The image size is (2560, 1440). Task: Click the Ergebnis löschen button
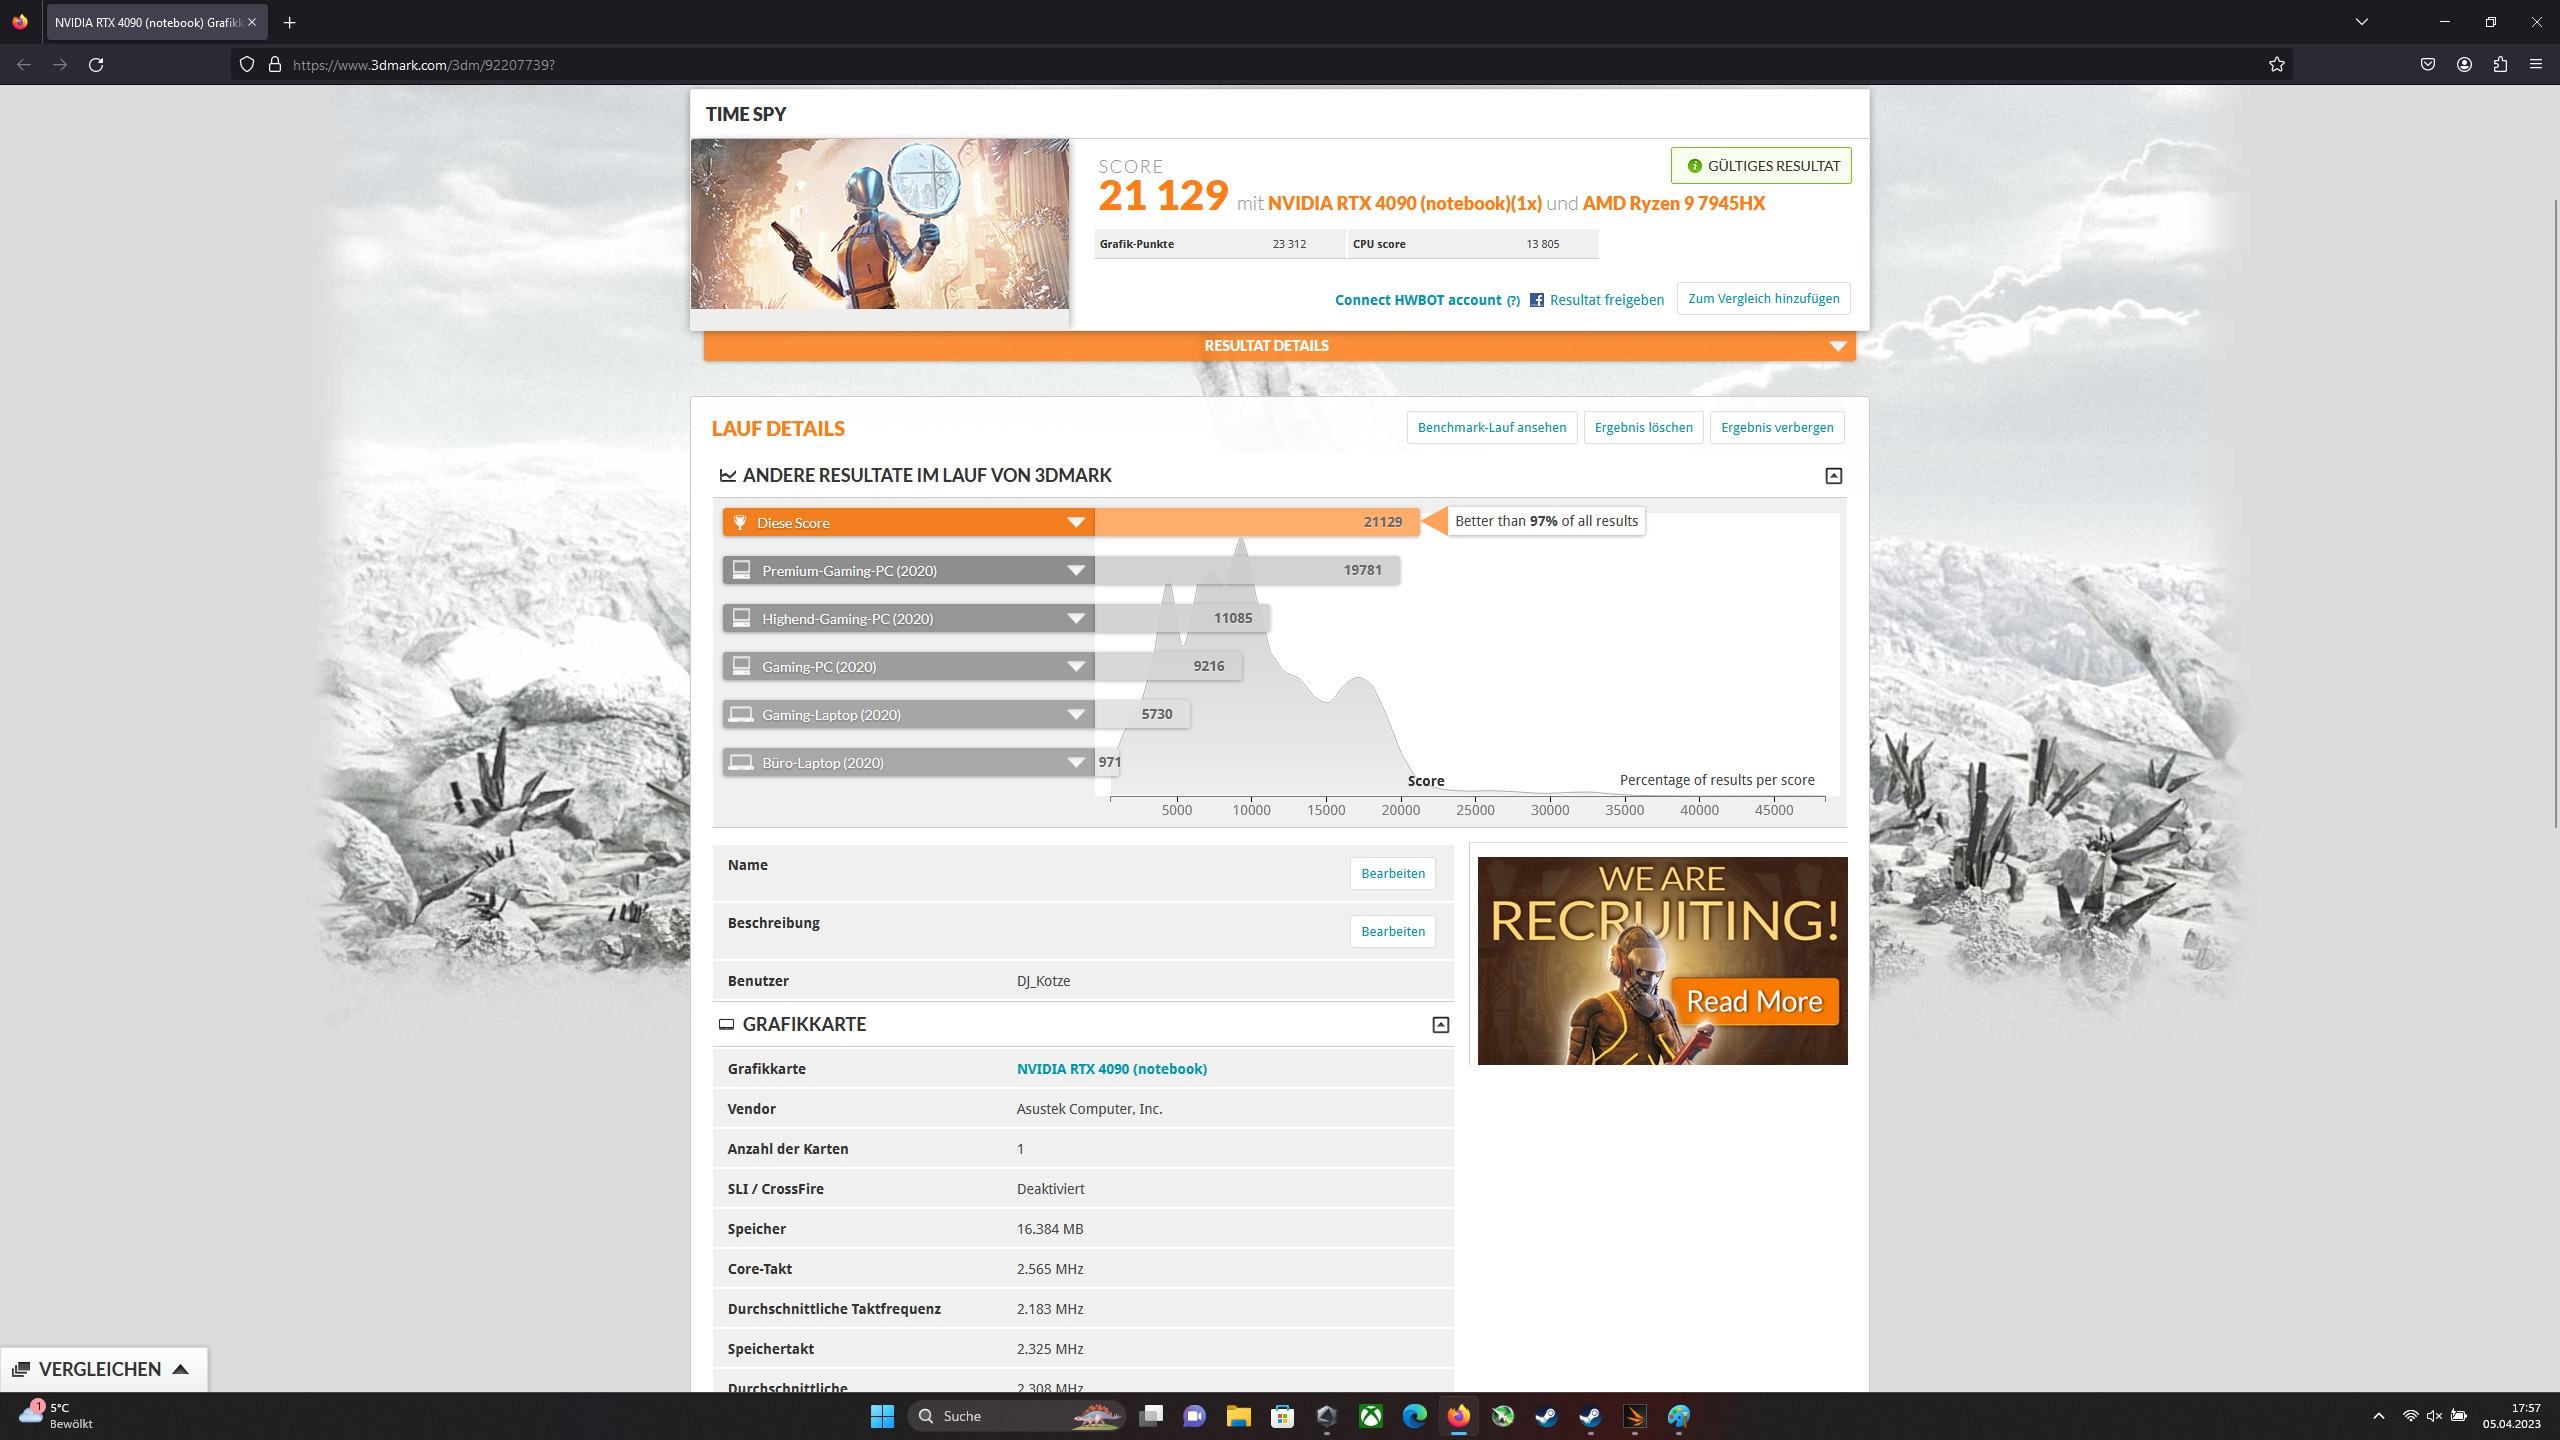1643,428
